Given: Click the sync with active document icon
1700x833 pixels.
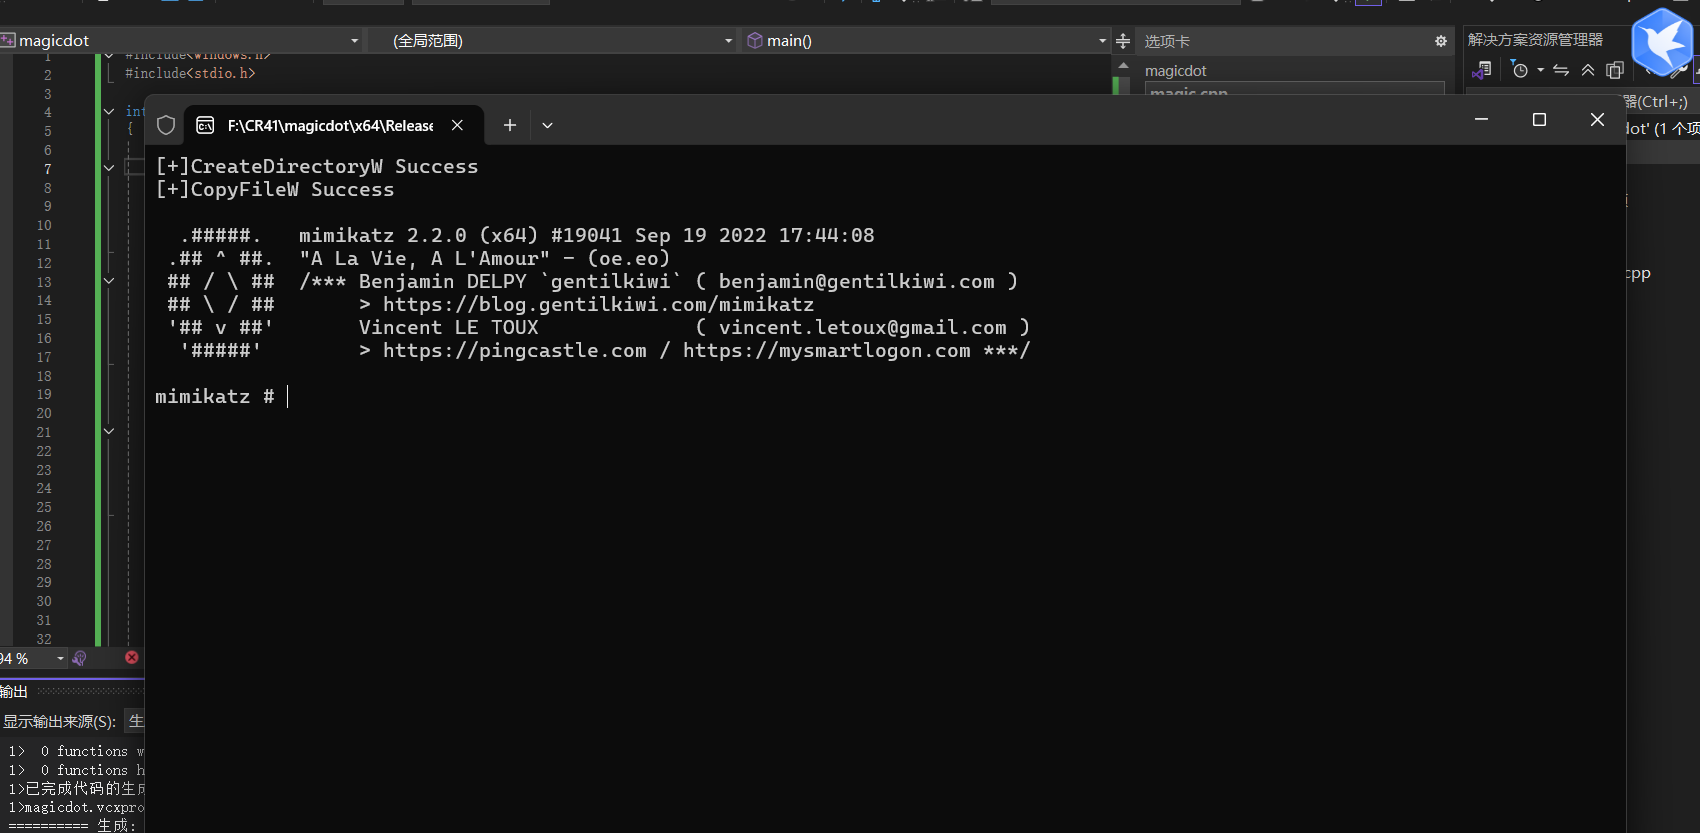Looking at the screenshot, I should tap(1561, 70).
